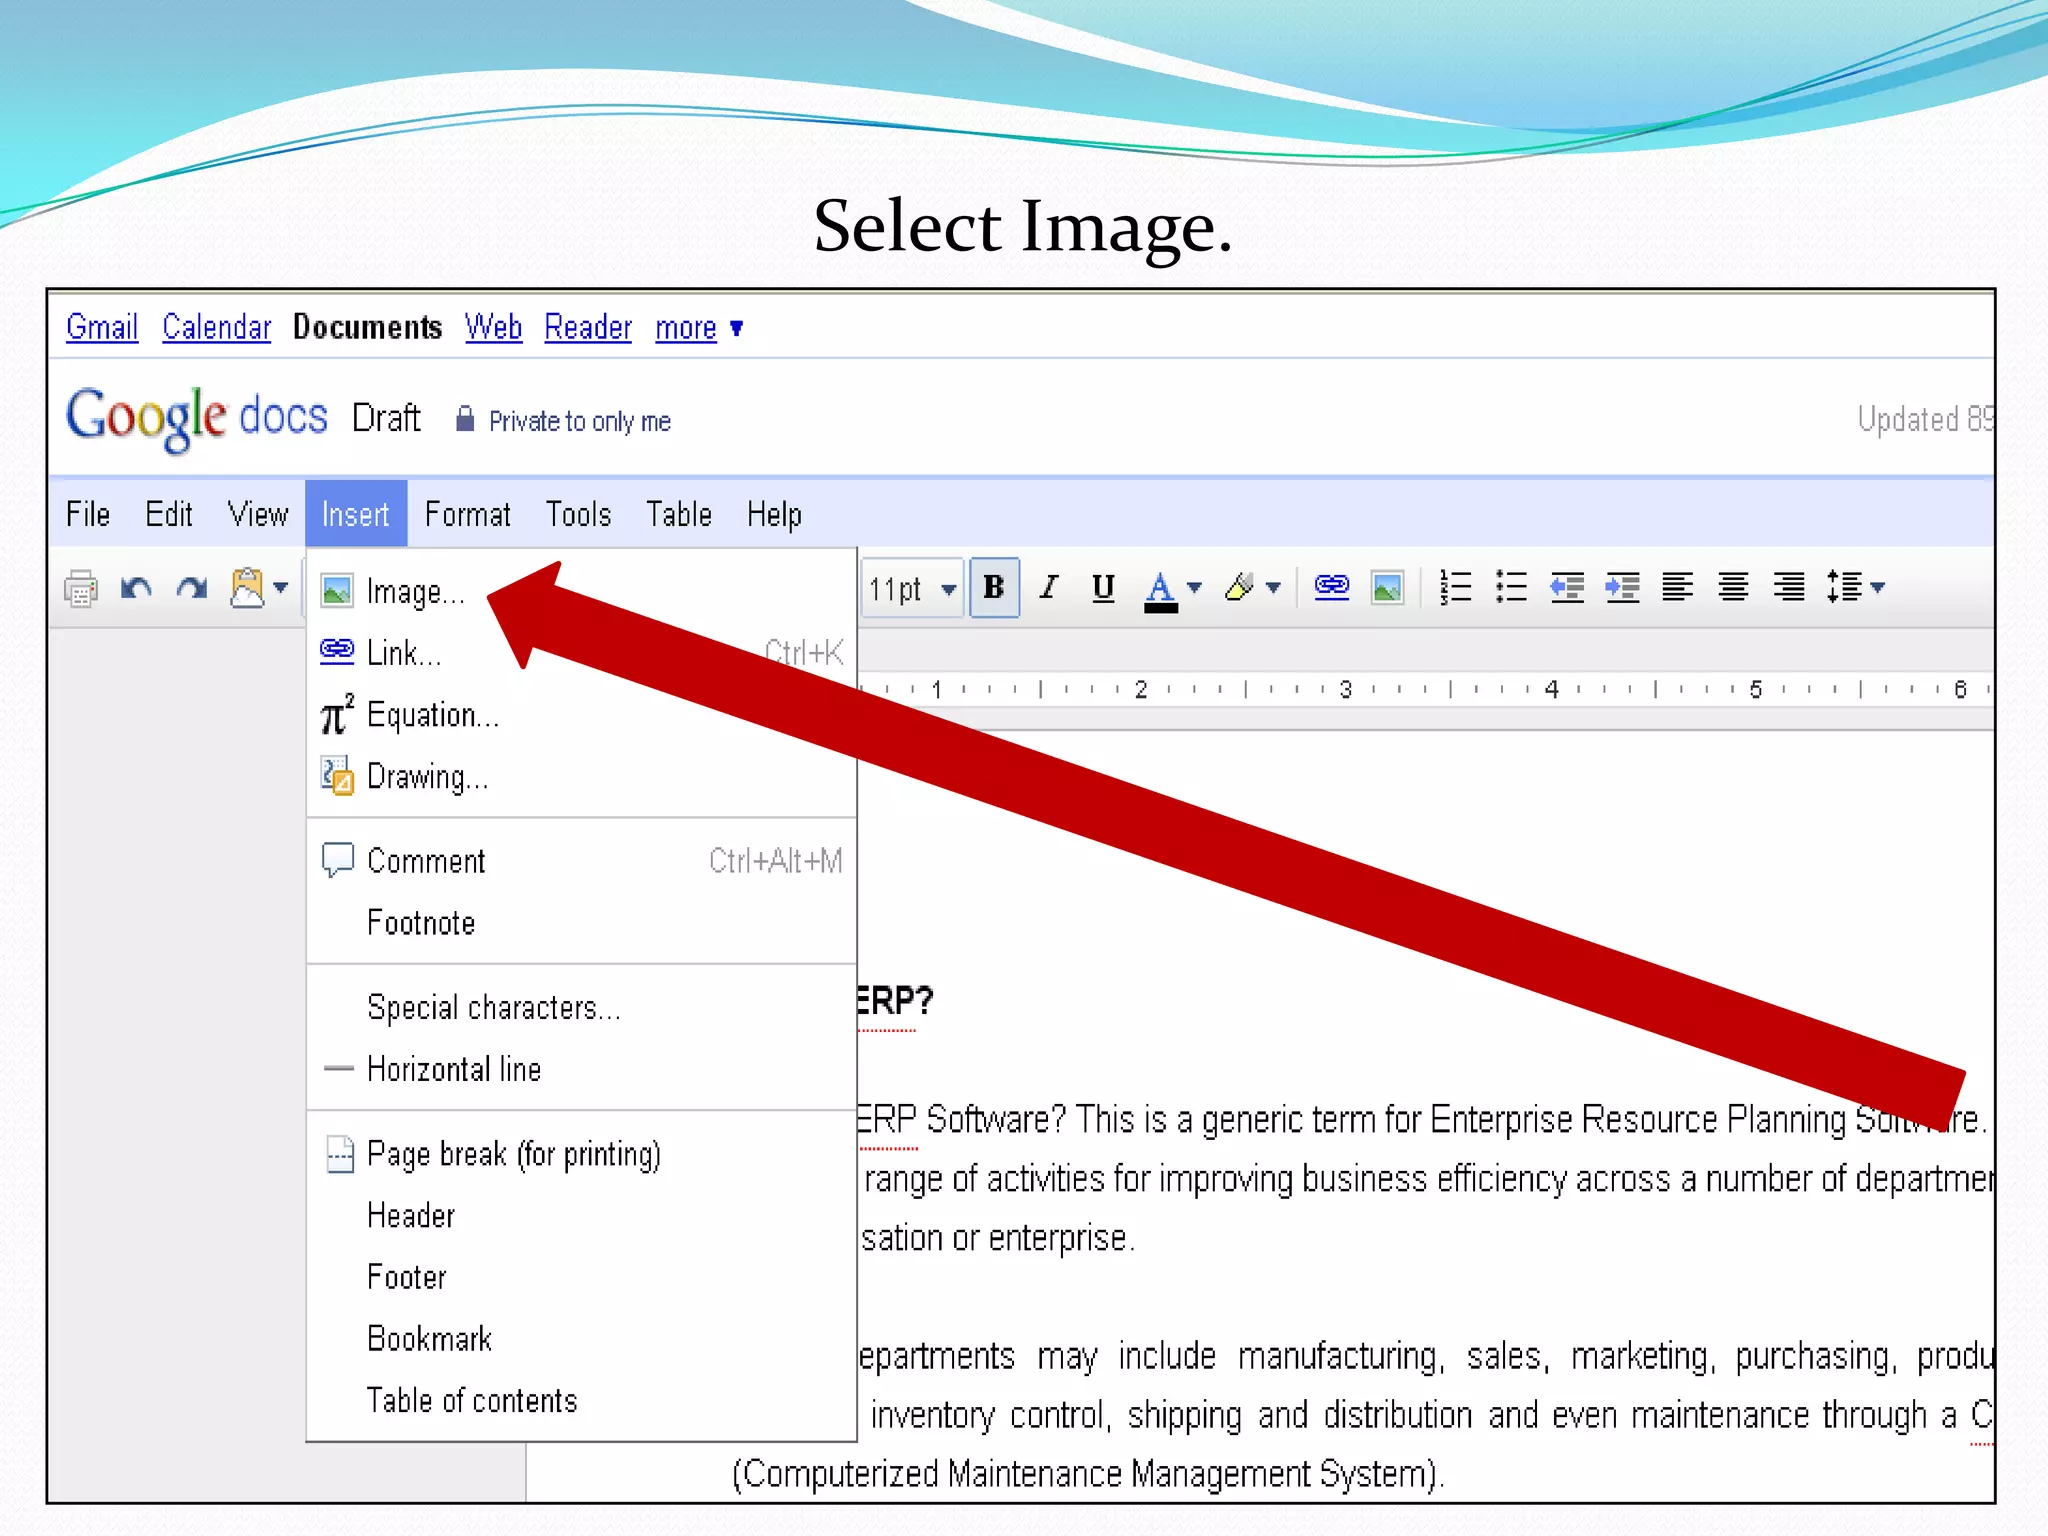Choose Bookmark from Insert menu
Viewport: 2048px width, 1536px height.
(x=582, y=1339)
